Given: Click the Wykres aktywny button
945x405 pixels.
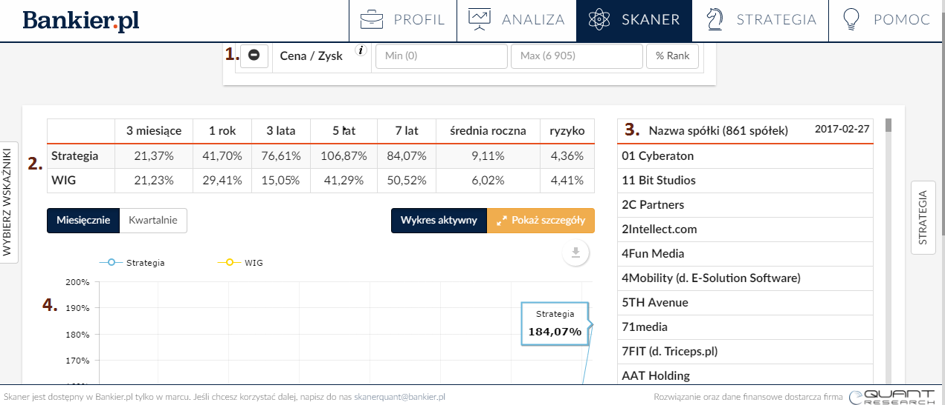Looking at the screenshot, I should 439,221.
